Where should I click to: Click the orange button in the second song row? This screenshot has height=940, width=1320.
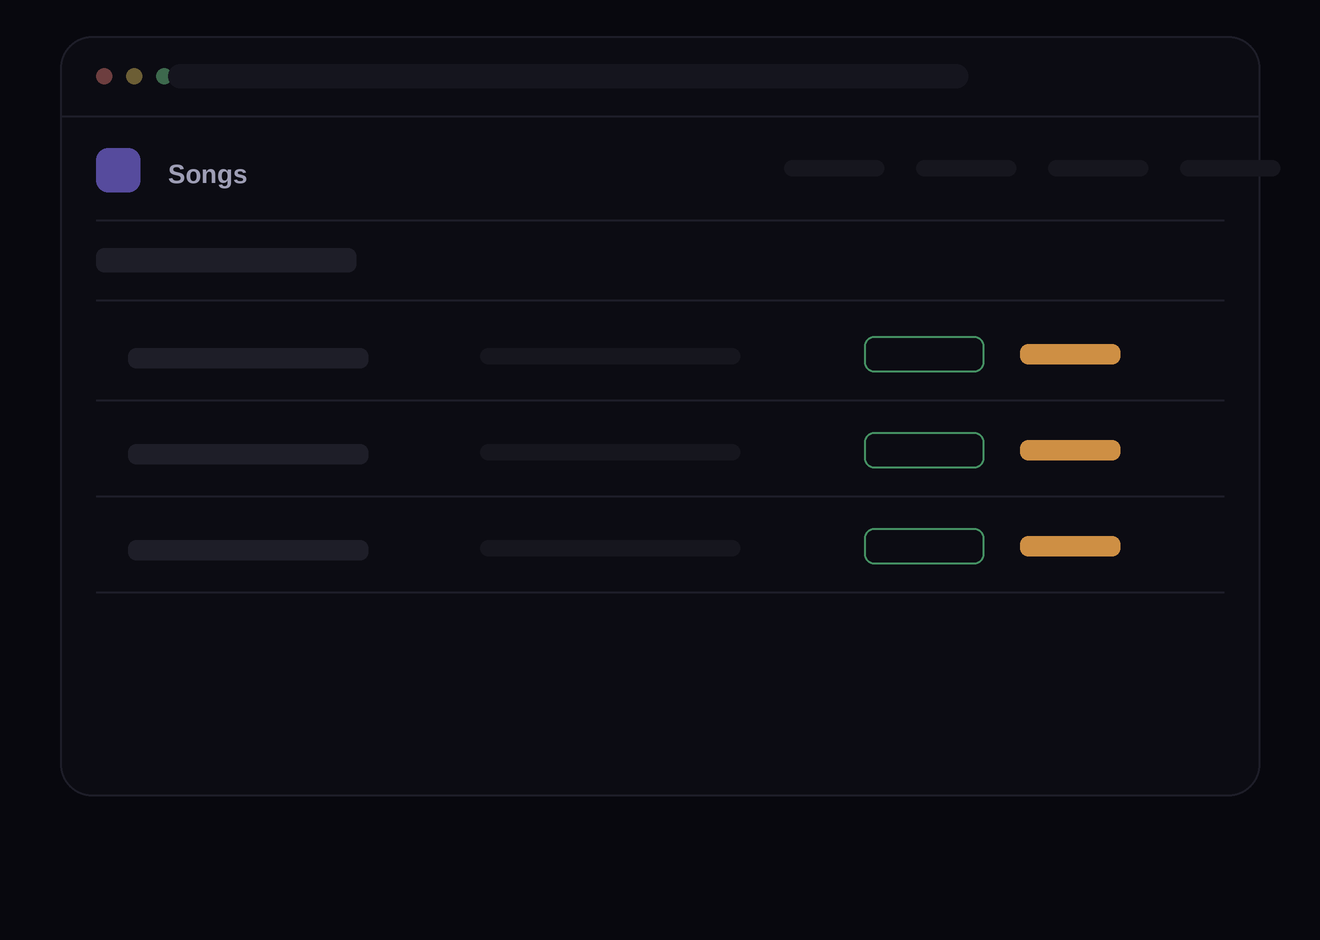1070,450
